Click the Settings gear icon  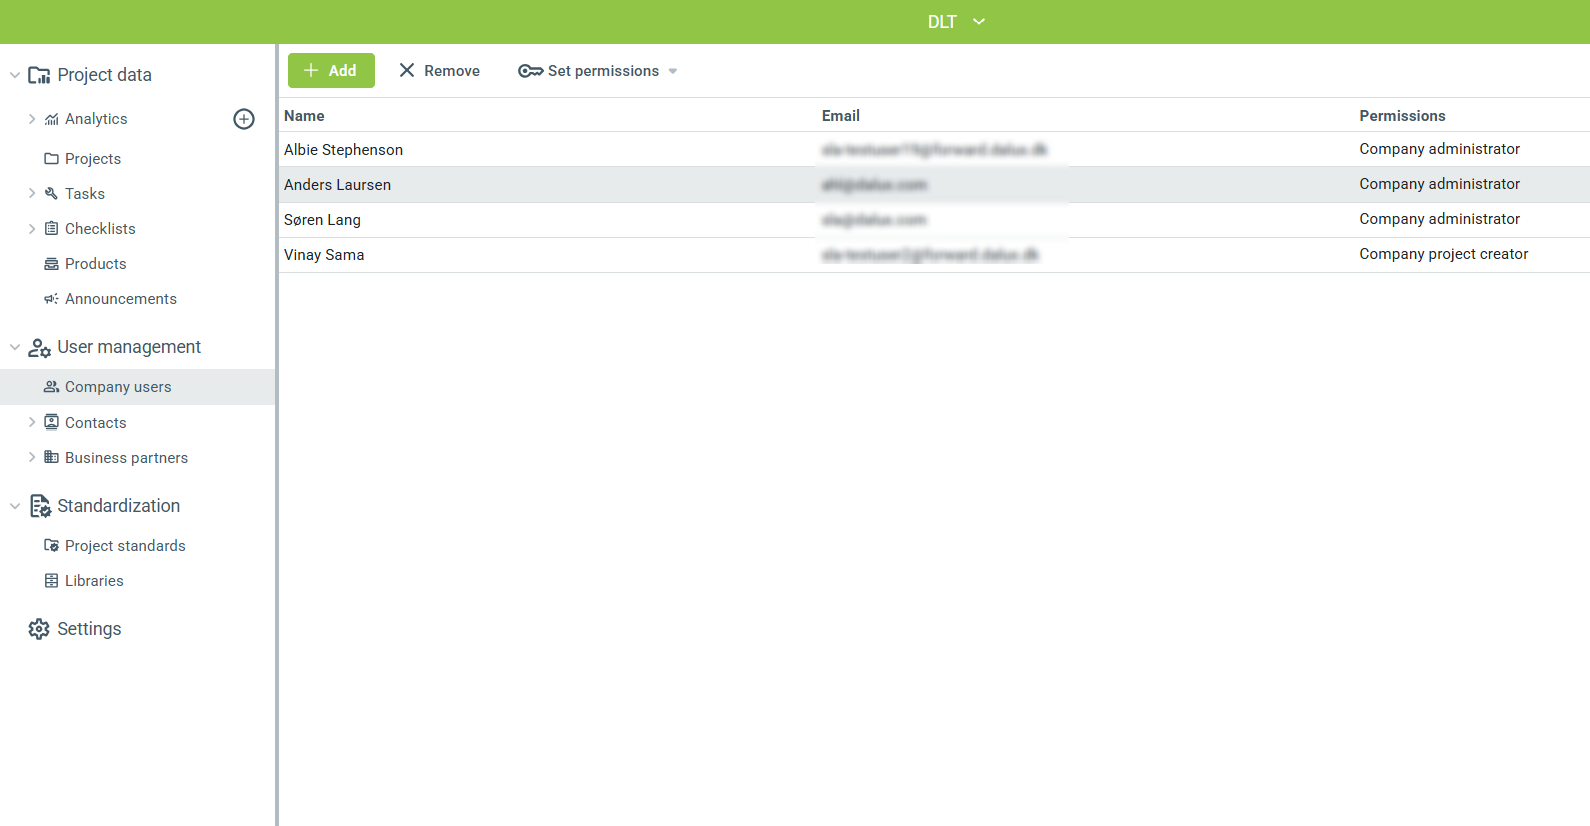click(x=39, y=629)
